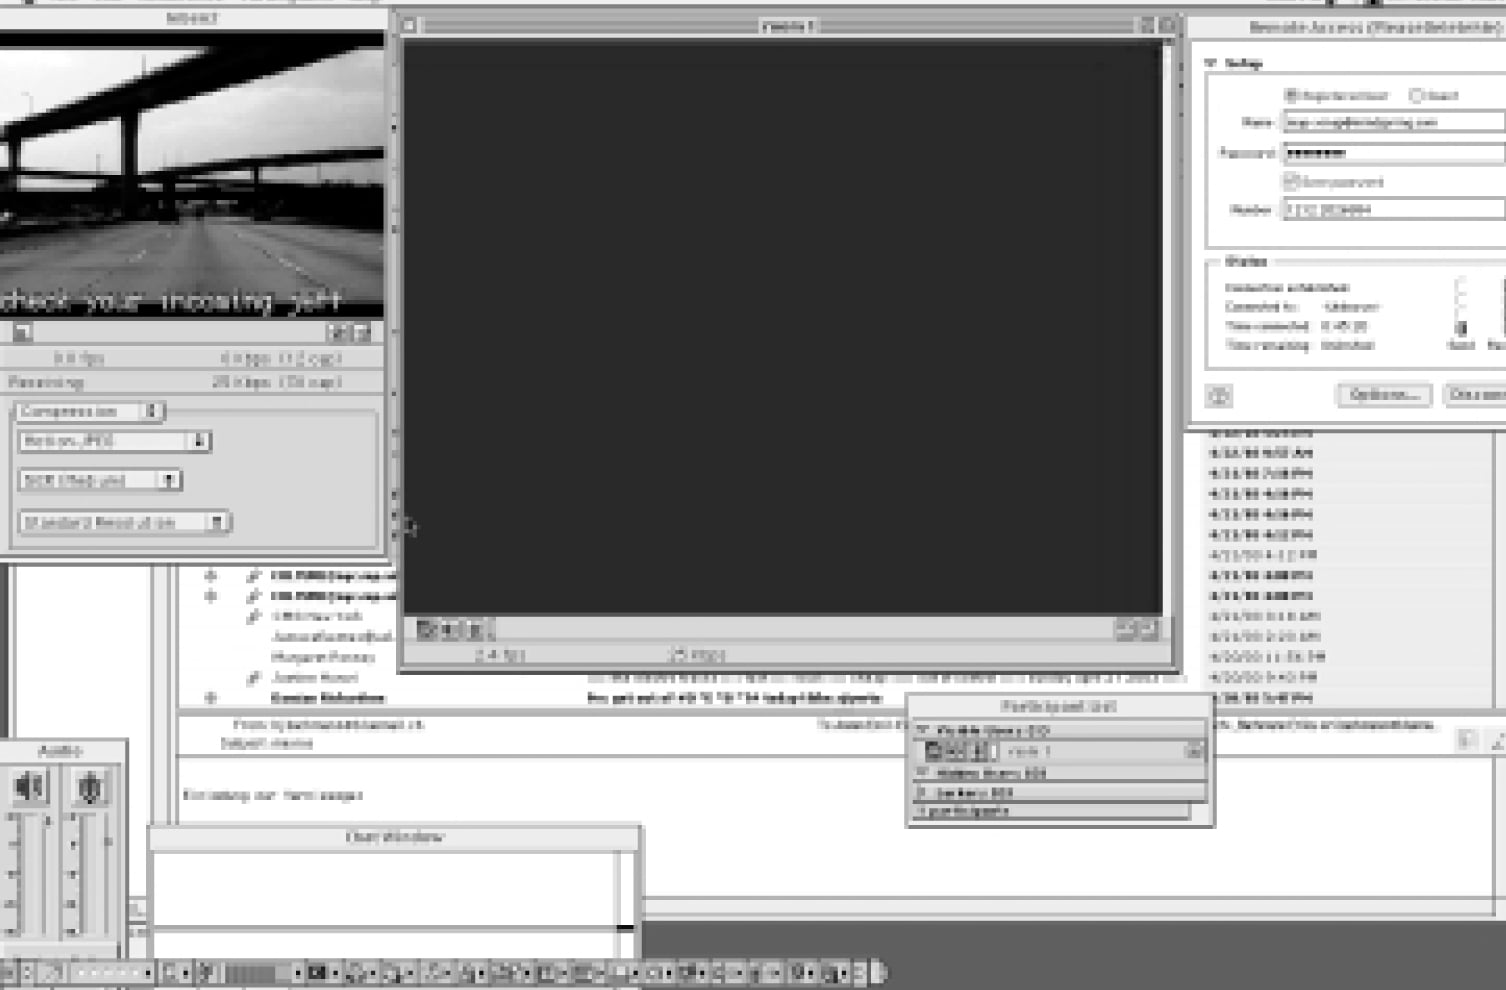The width and height of the screenshot is (1506, 990).
Task: Click the first of the paired icons at the black video window's bottom right
Action: [x=1125, y=629]
